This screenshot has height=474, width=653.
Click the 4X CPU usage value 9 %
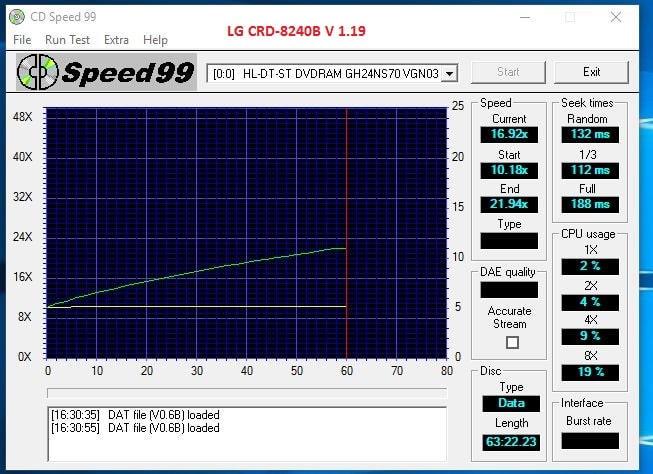(x=590, y=336)
